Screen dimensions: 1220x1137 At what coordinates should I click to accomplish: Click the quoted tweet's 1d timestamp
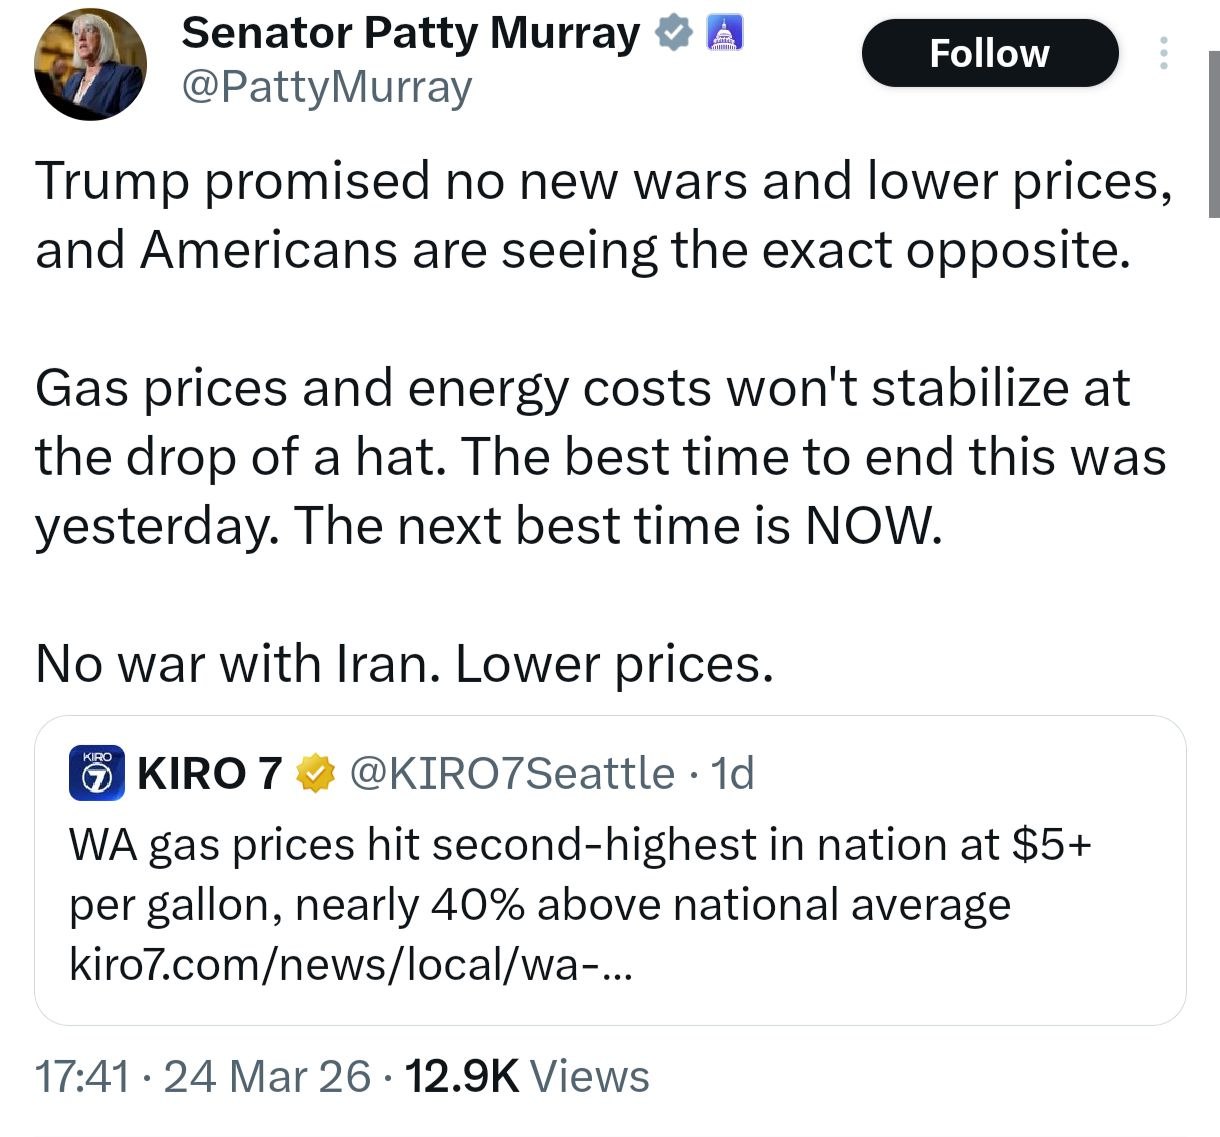[732, 773]
